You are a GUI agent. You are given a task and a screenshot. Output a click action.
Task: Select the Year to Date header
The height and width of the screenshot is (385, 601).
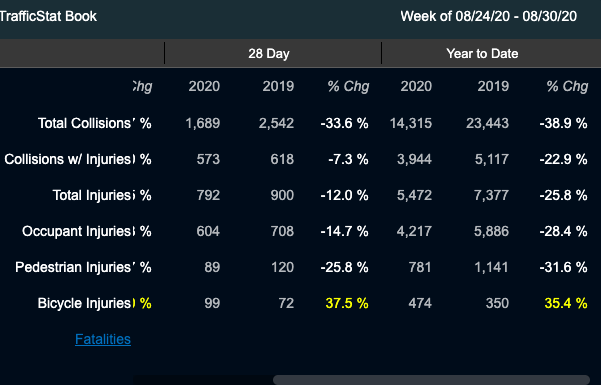pyautogui.click(x=482, y=53)
